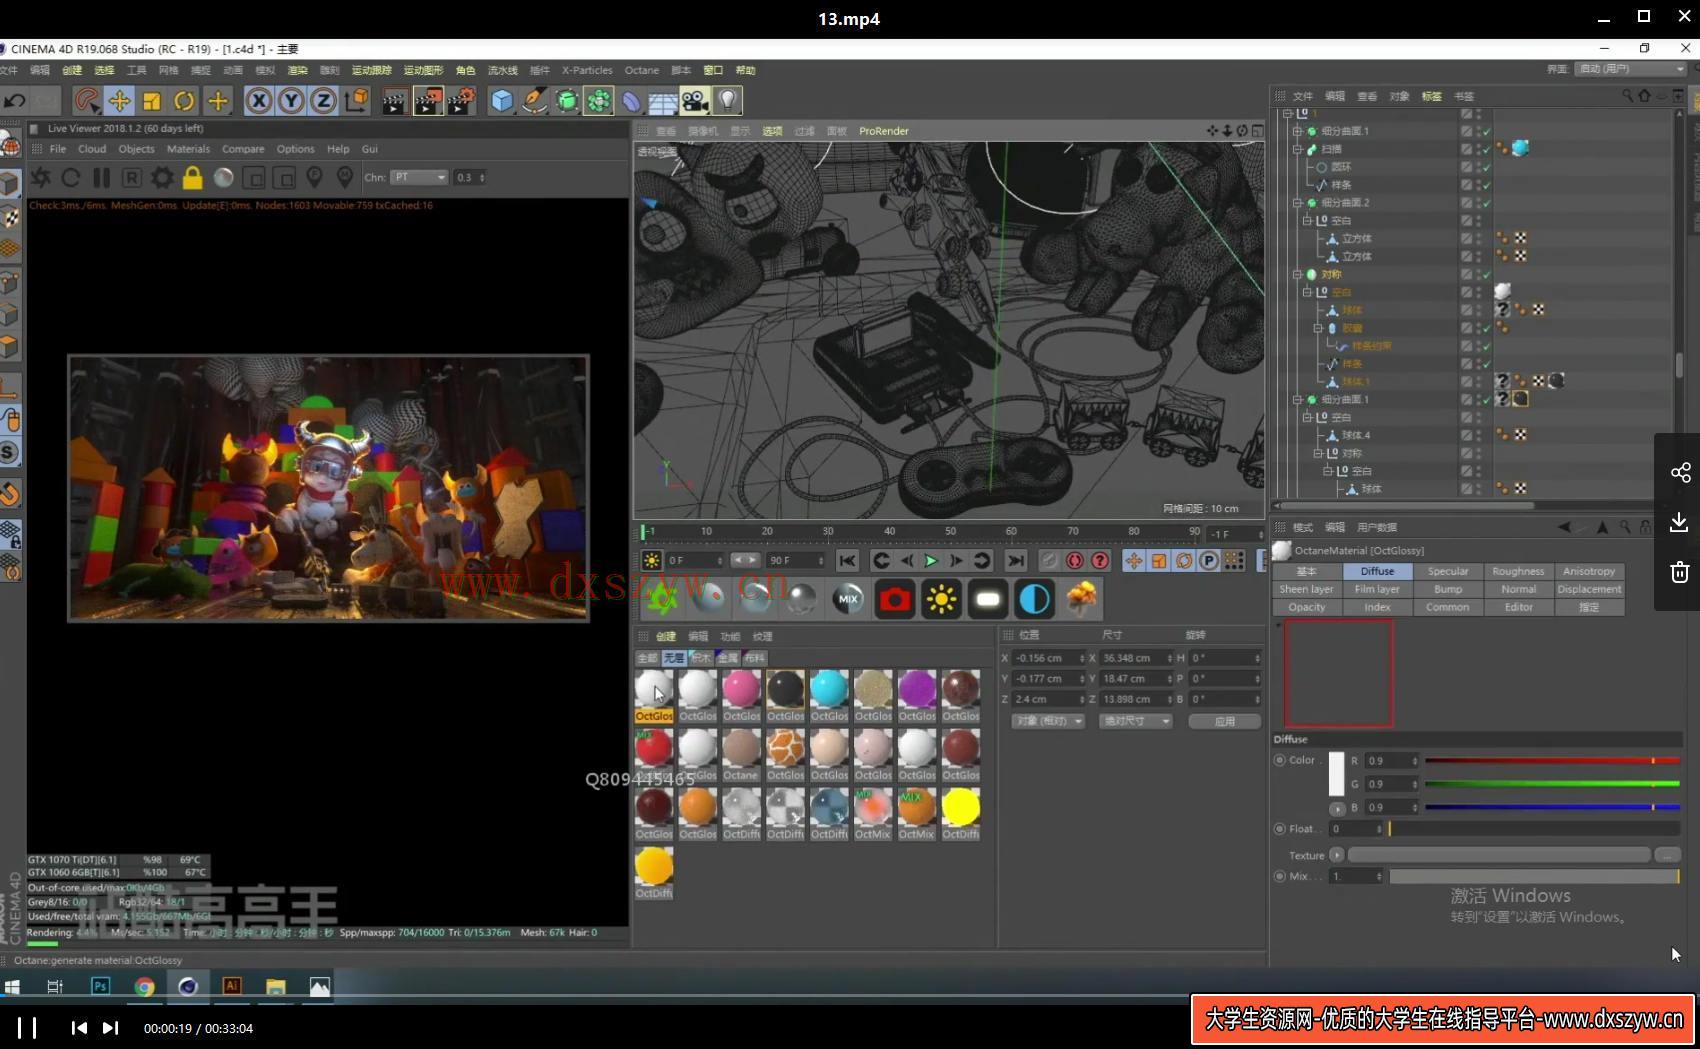
Task: Toggle parameter P keyframe recording
Action: (1209, 560)
